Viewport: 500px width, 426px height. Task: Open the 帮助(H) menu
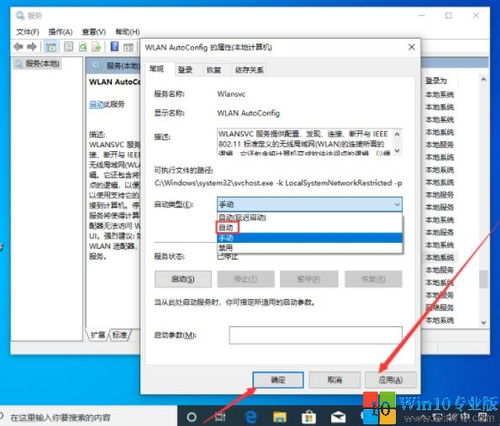click(x=127, y=32)
